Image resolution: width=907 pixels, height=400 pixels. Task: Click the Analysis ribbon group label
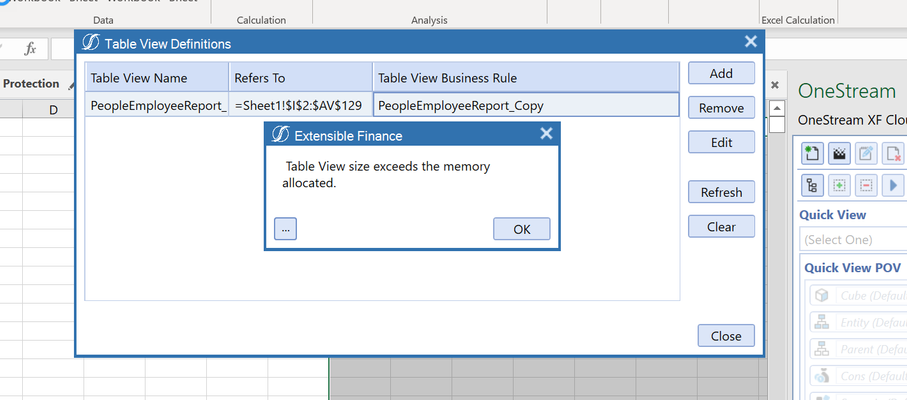429,20
